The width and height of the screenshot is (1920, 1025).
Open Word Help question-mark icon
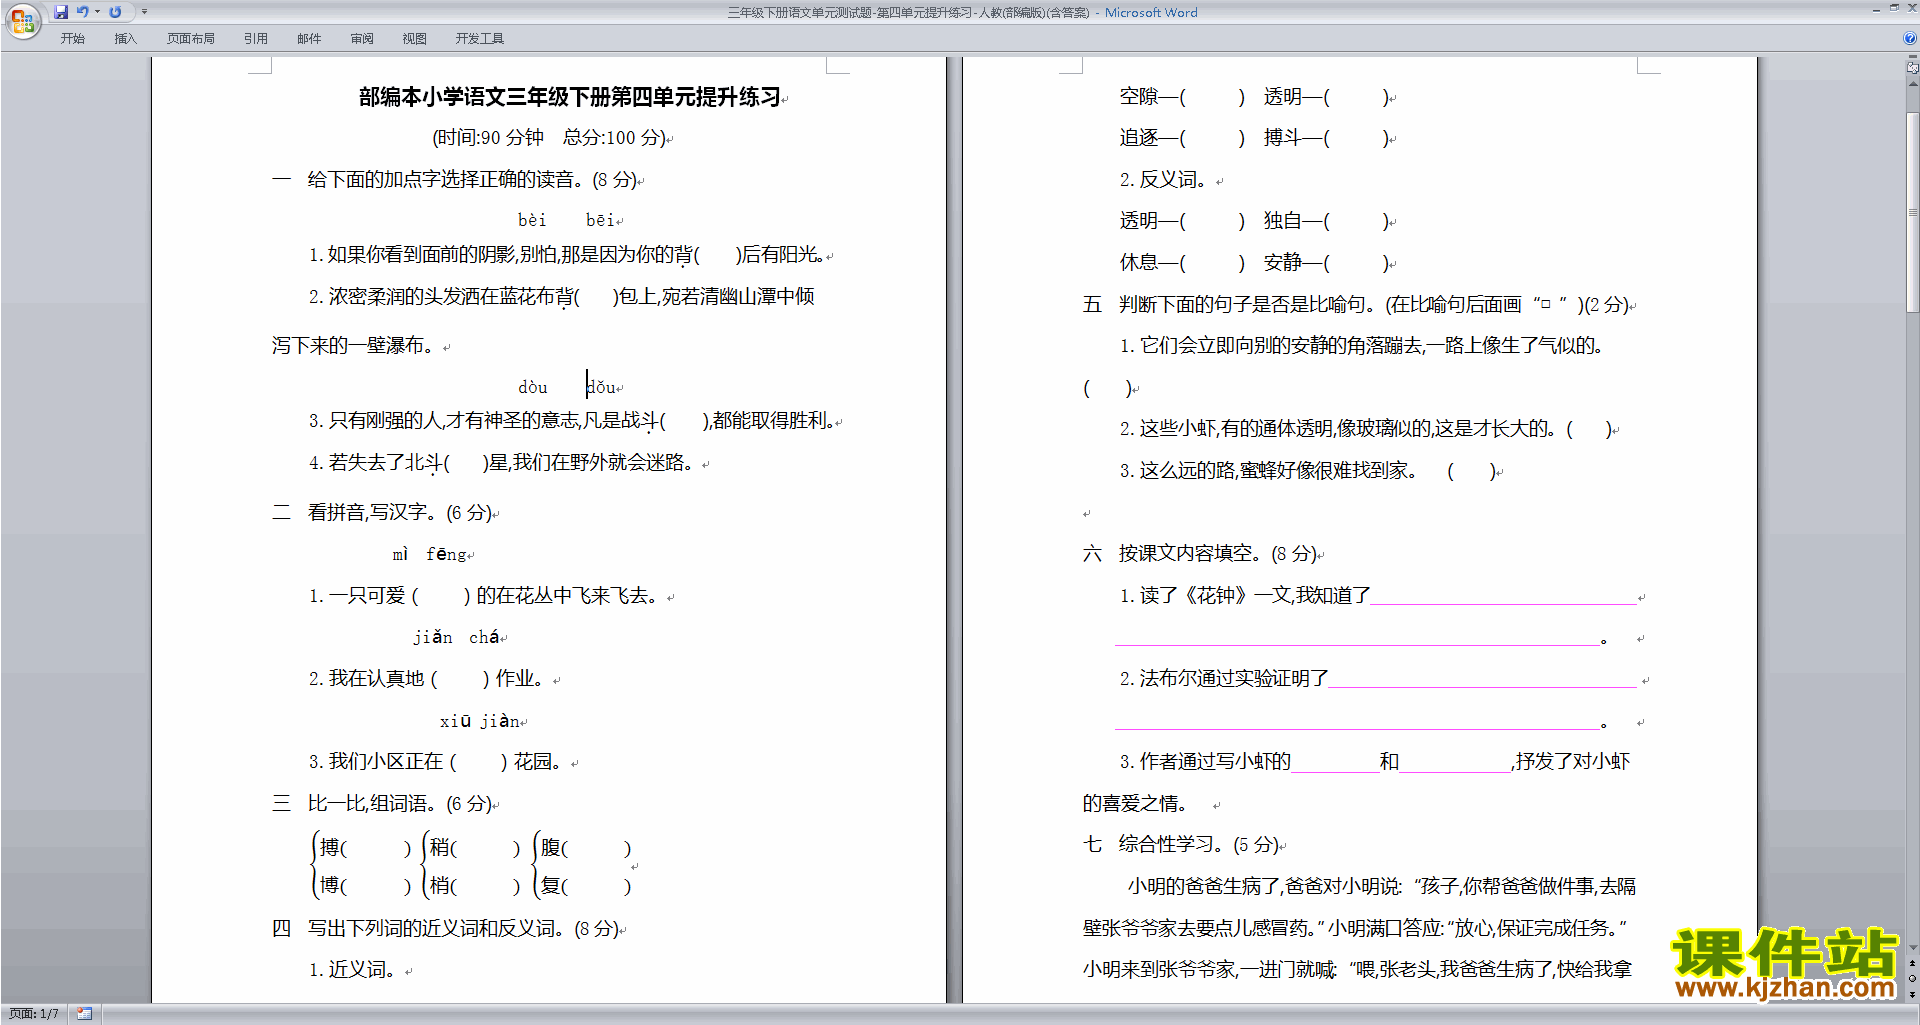point(1910,38)
